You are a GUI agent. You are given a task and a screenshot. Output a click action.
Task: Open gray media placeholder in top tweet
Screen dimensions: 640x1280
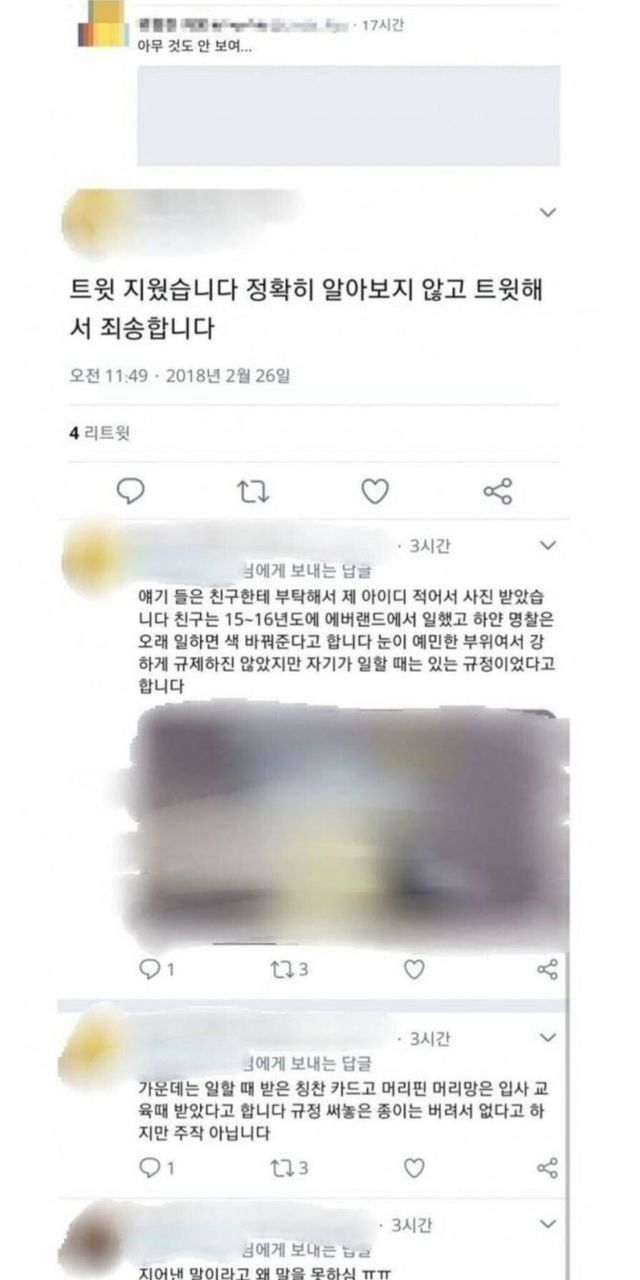point(349,116)
